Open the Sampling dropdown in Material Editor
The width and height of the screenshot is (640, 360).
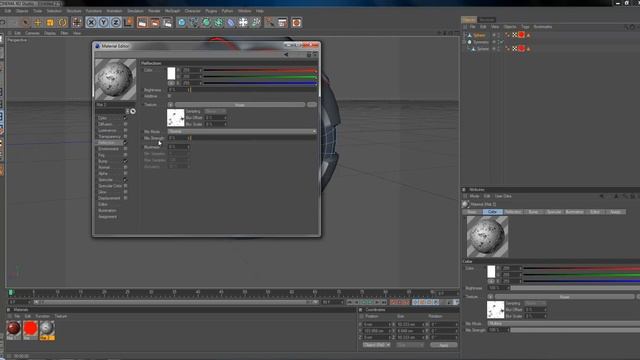(x=215, y=111)
